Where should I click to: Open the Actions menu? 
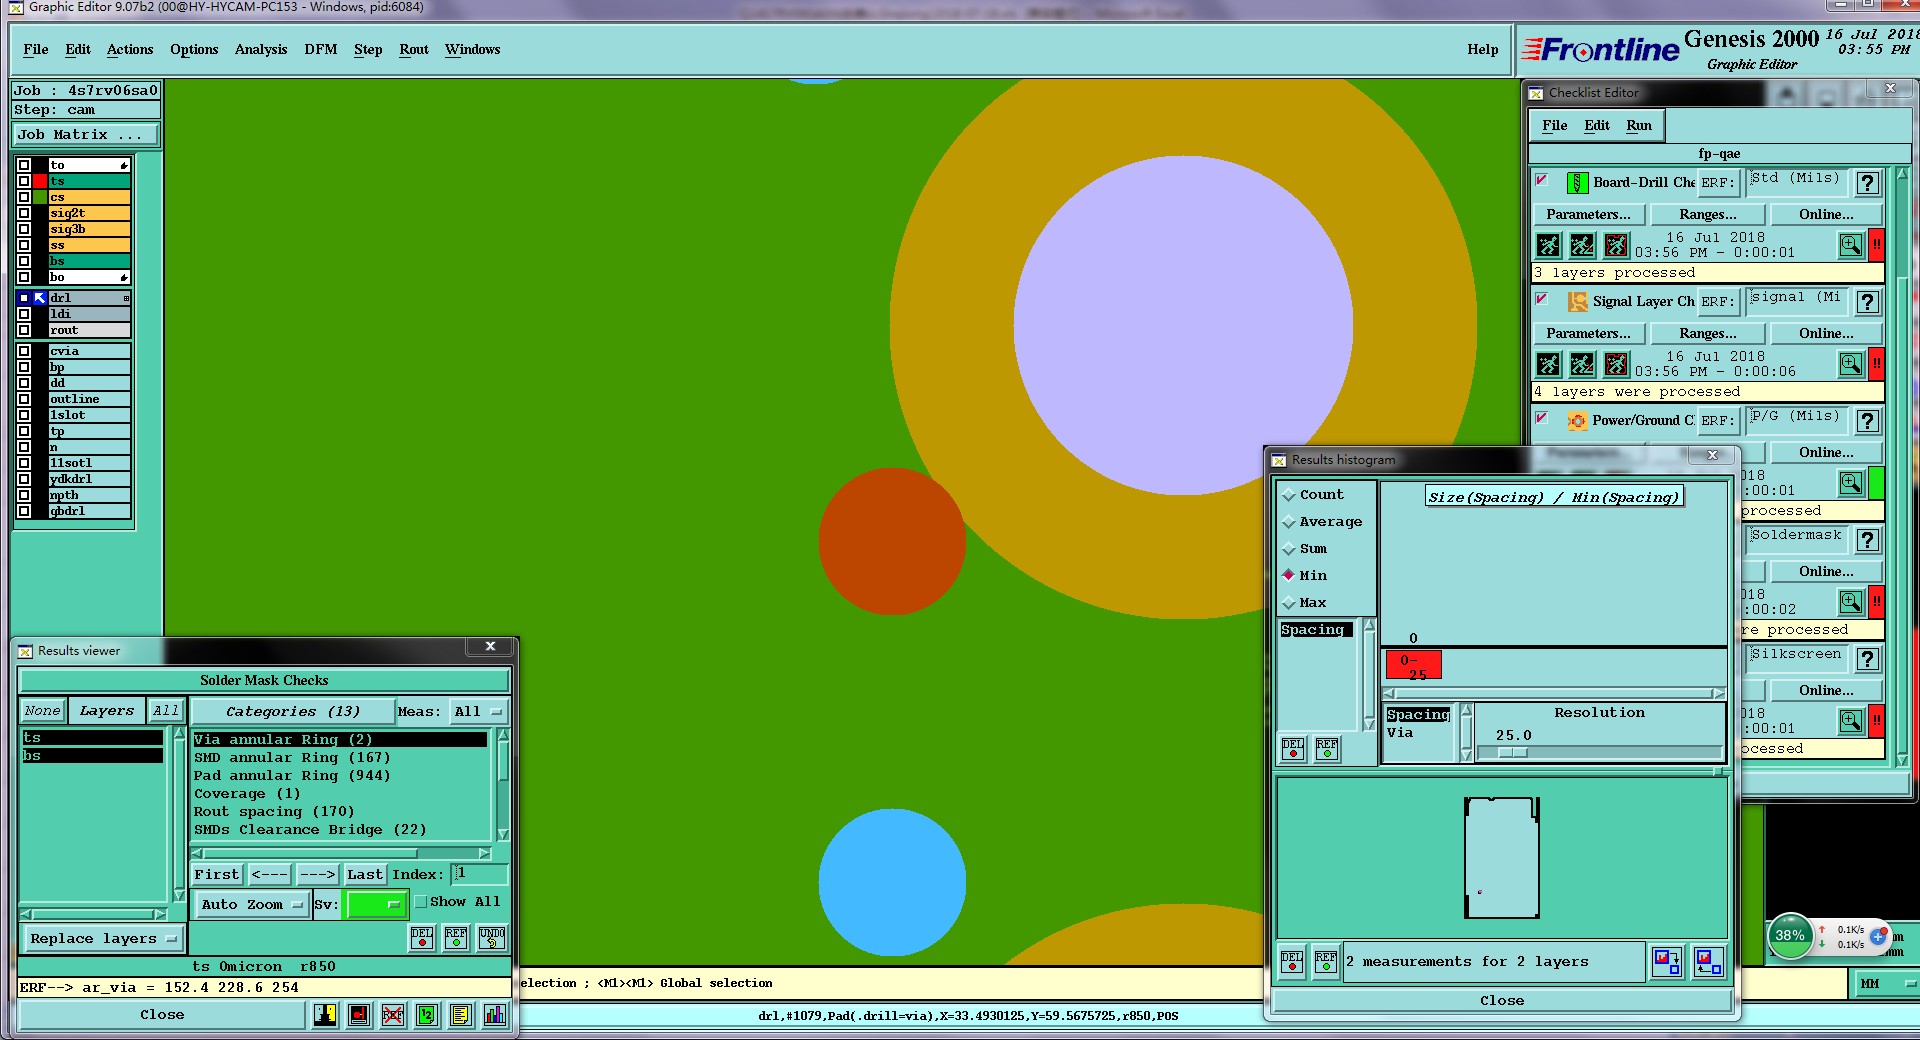tap(130, 50)
